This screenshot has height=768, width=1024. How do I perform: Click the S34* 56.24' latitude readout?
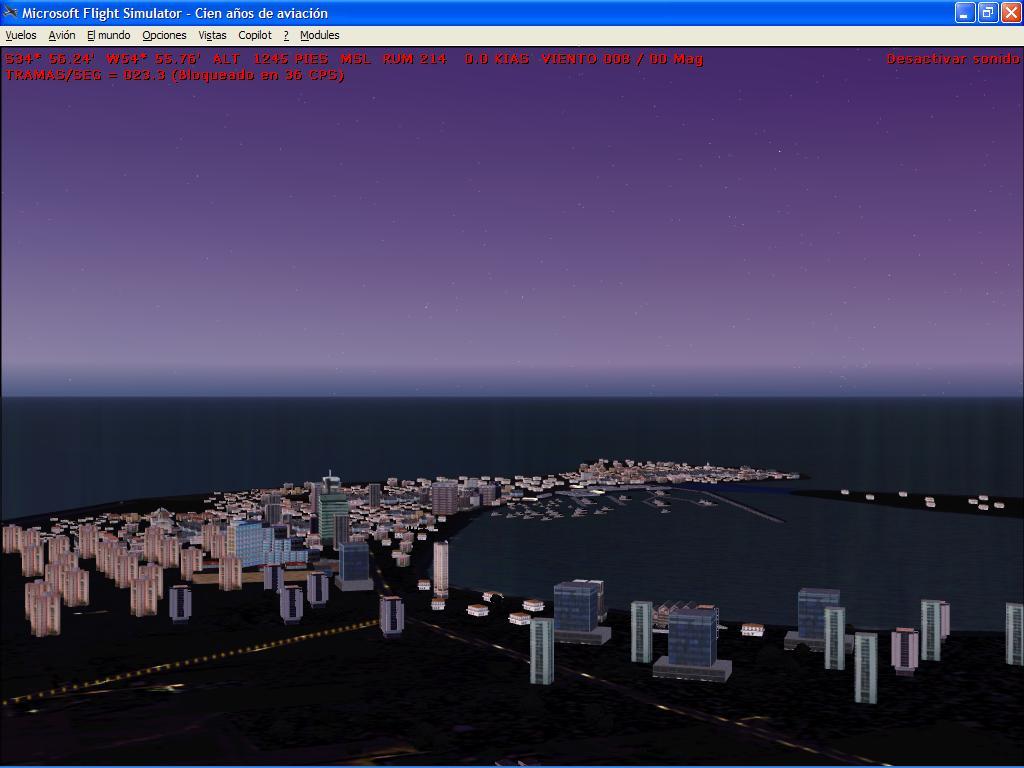[50, 59]
